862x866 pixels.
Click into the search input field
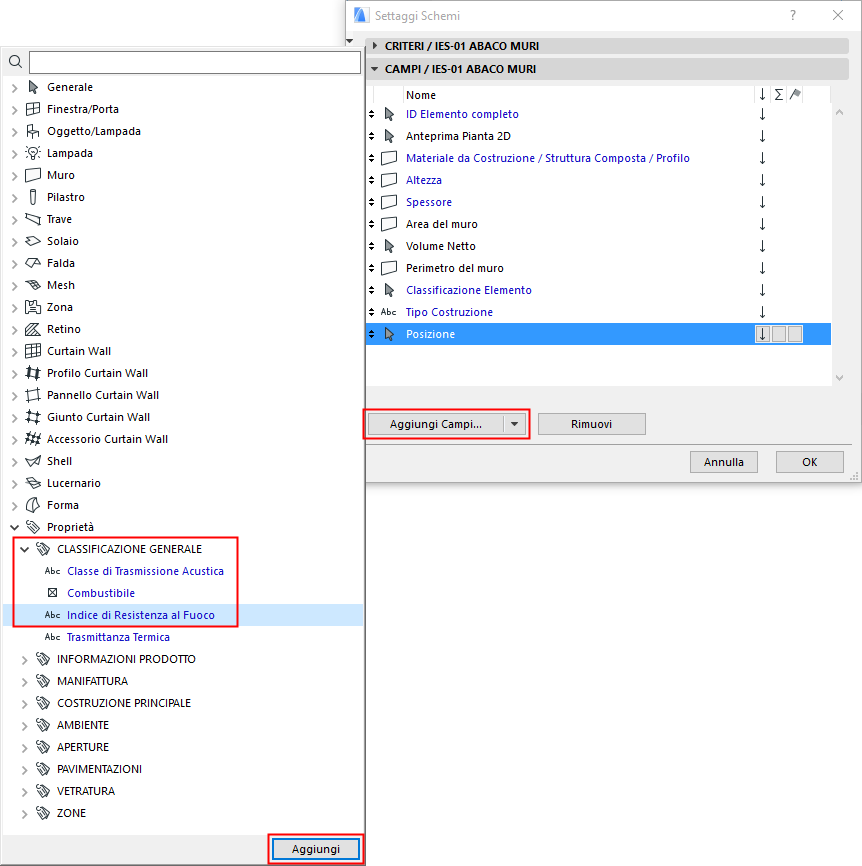(195, 62)
